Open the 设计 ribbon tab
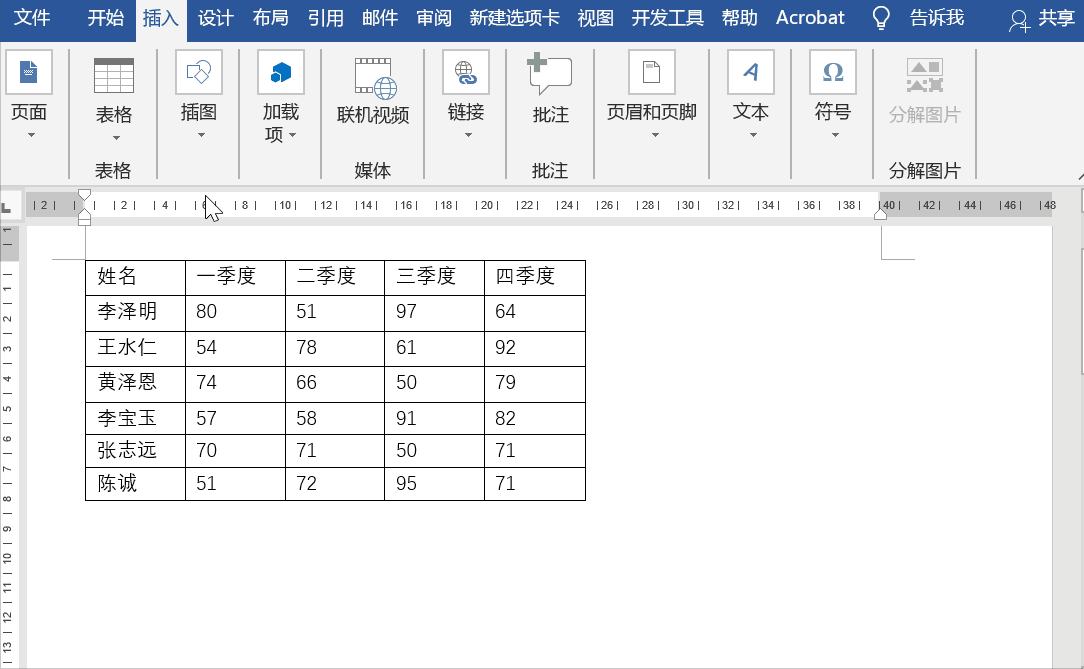 tap(215, 18)
